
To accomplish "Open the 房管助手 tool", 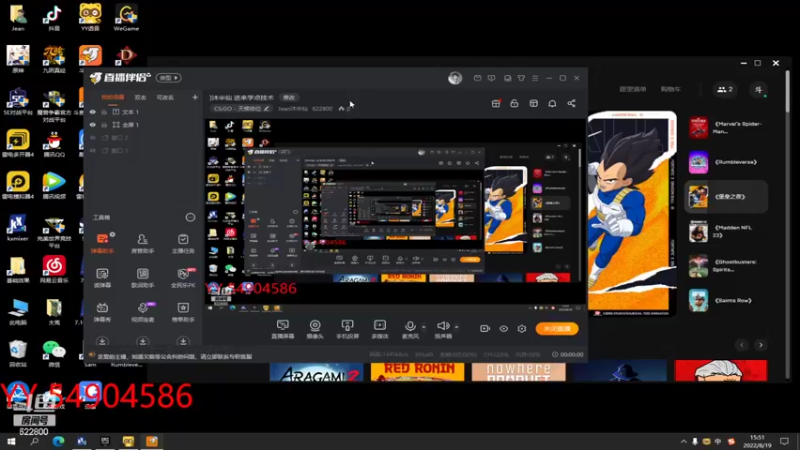I will pyautogui.click(x=142, y=243).
